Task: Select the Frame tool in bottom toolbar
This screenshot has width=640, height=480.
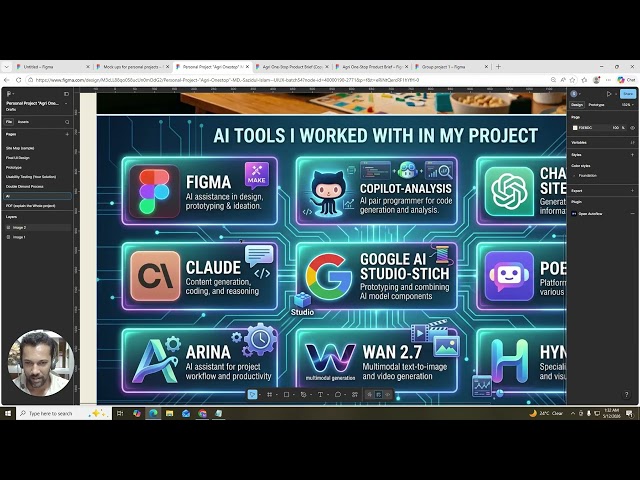Action: pyautogui.click(x=269, y=395)
